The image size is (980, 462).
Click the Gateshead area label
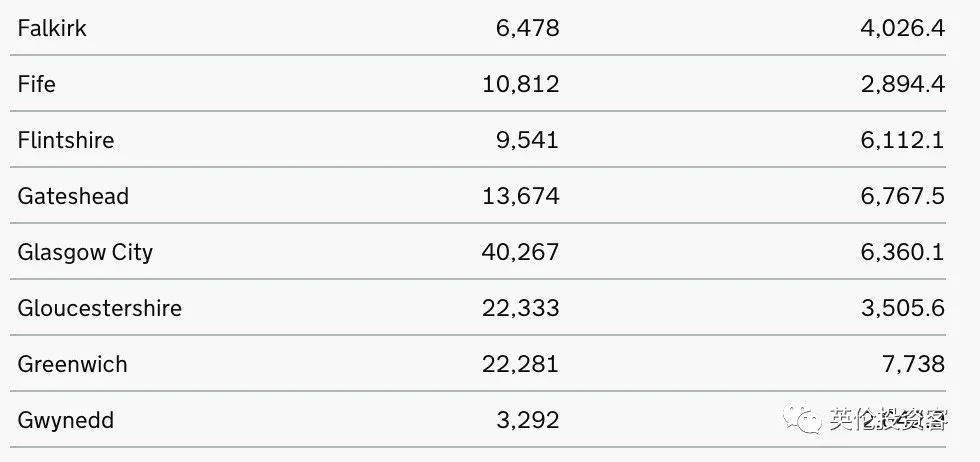[x=73, y=196]
